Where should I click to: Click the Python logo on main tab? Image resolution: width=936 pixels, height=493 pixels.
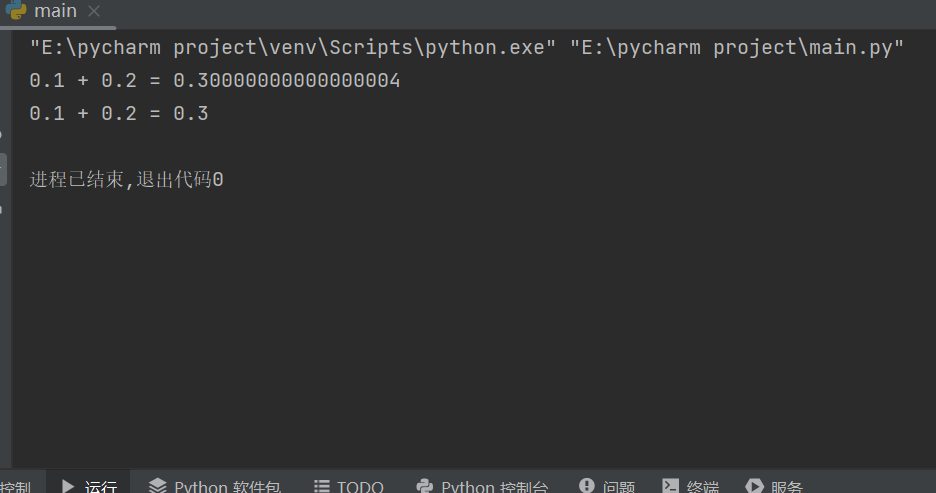coord(16,11)
